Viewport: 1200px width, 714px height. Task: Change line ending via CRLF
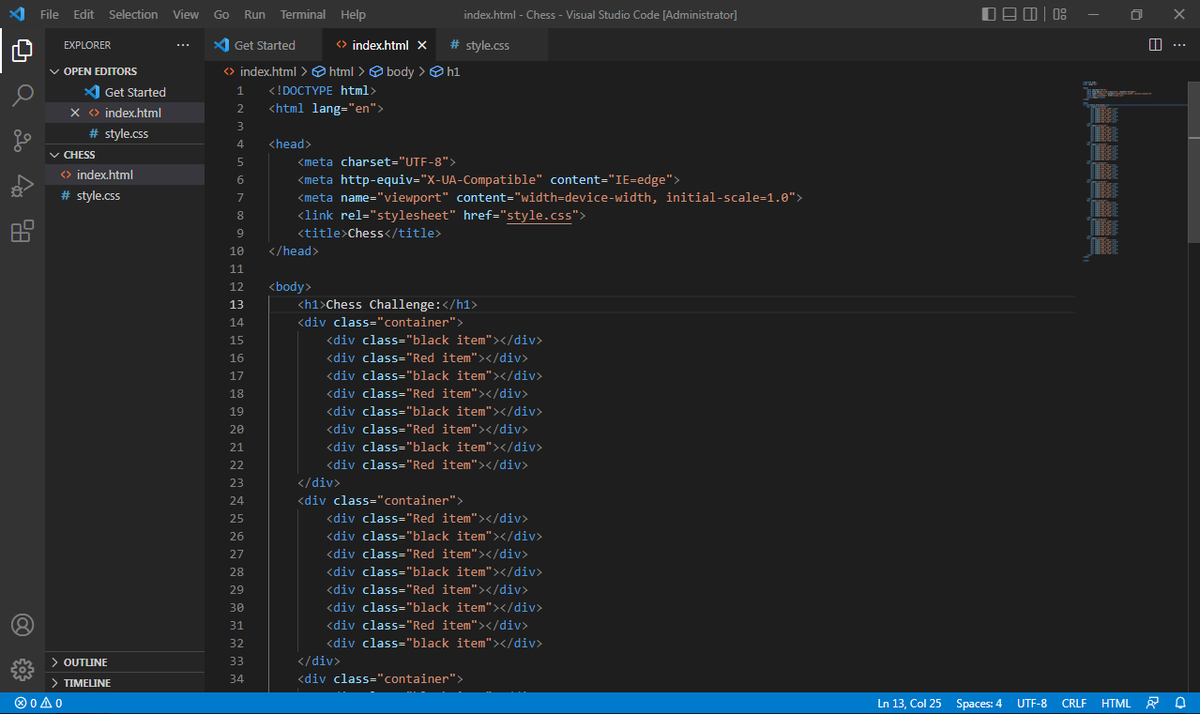coord(1074,703)
